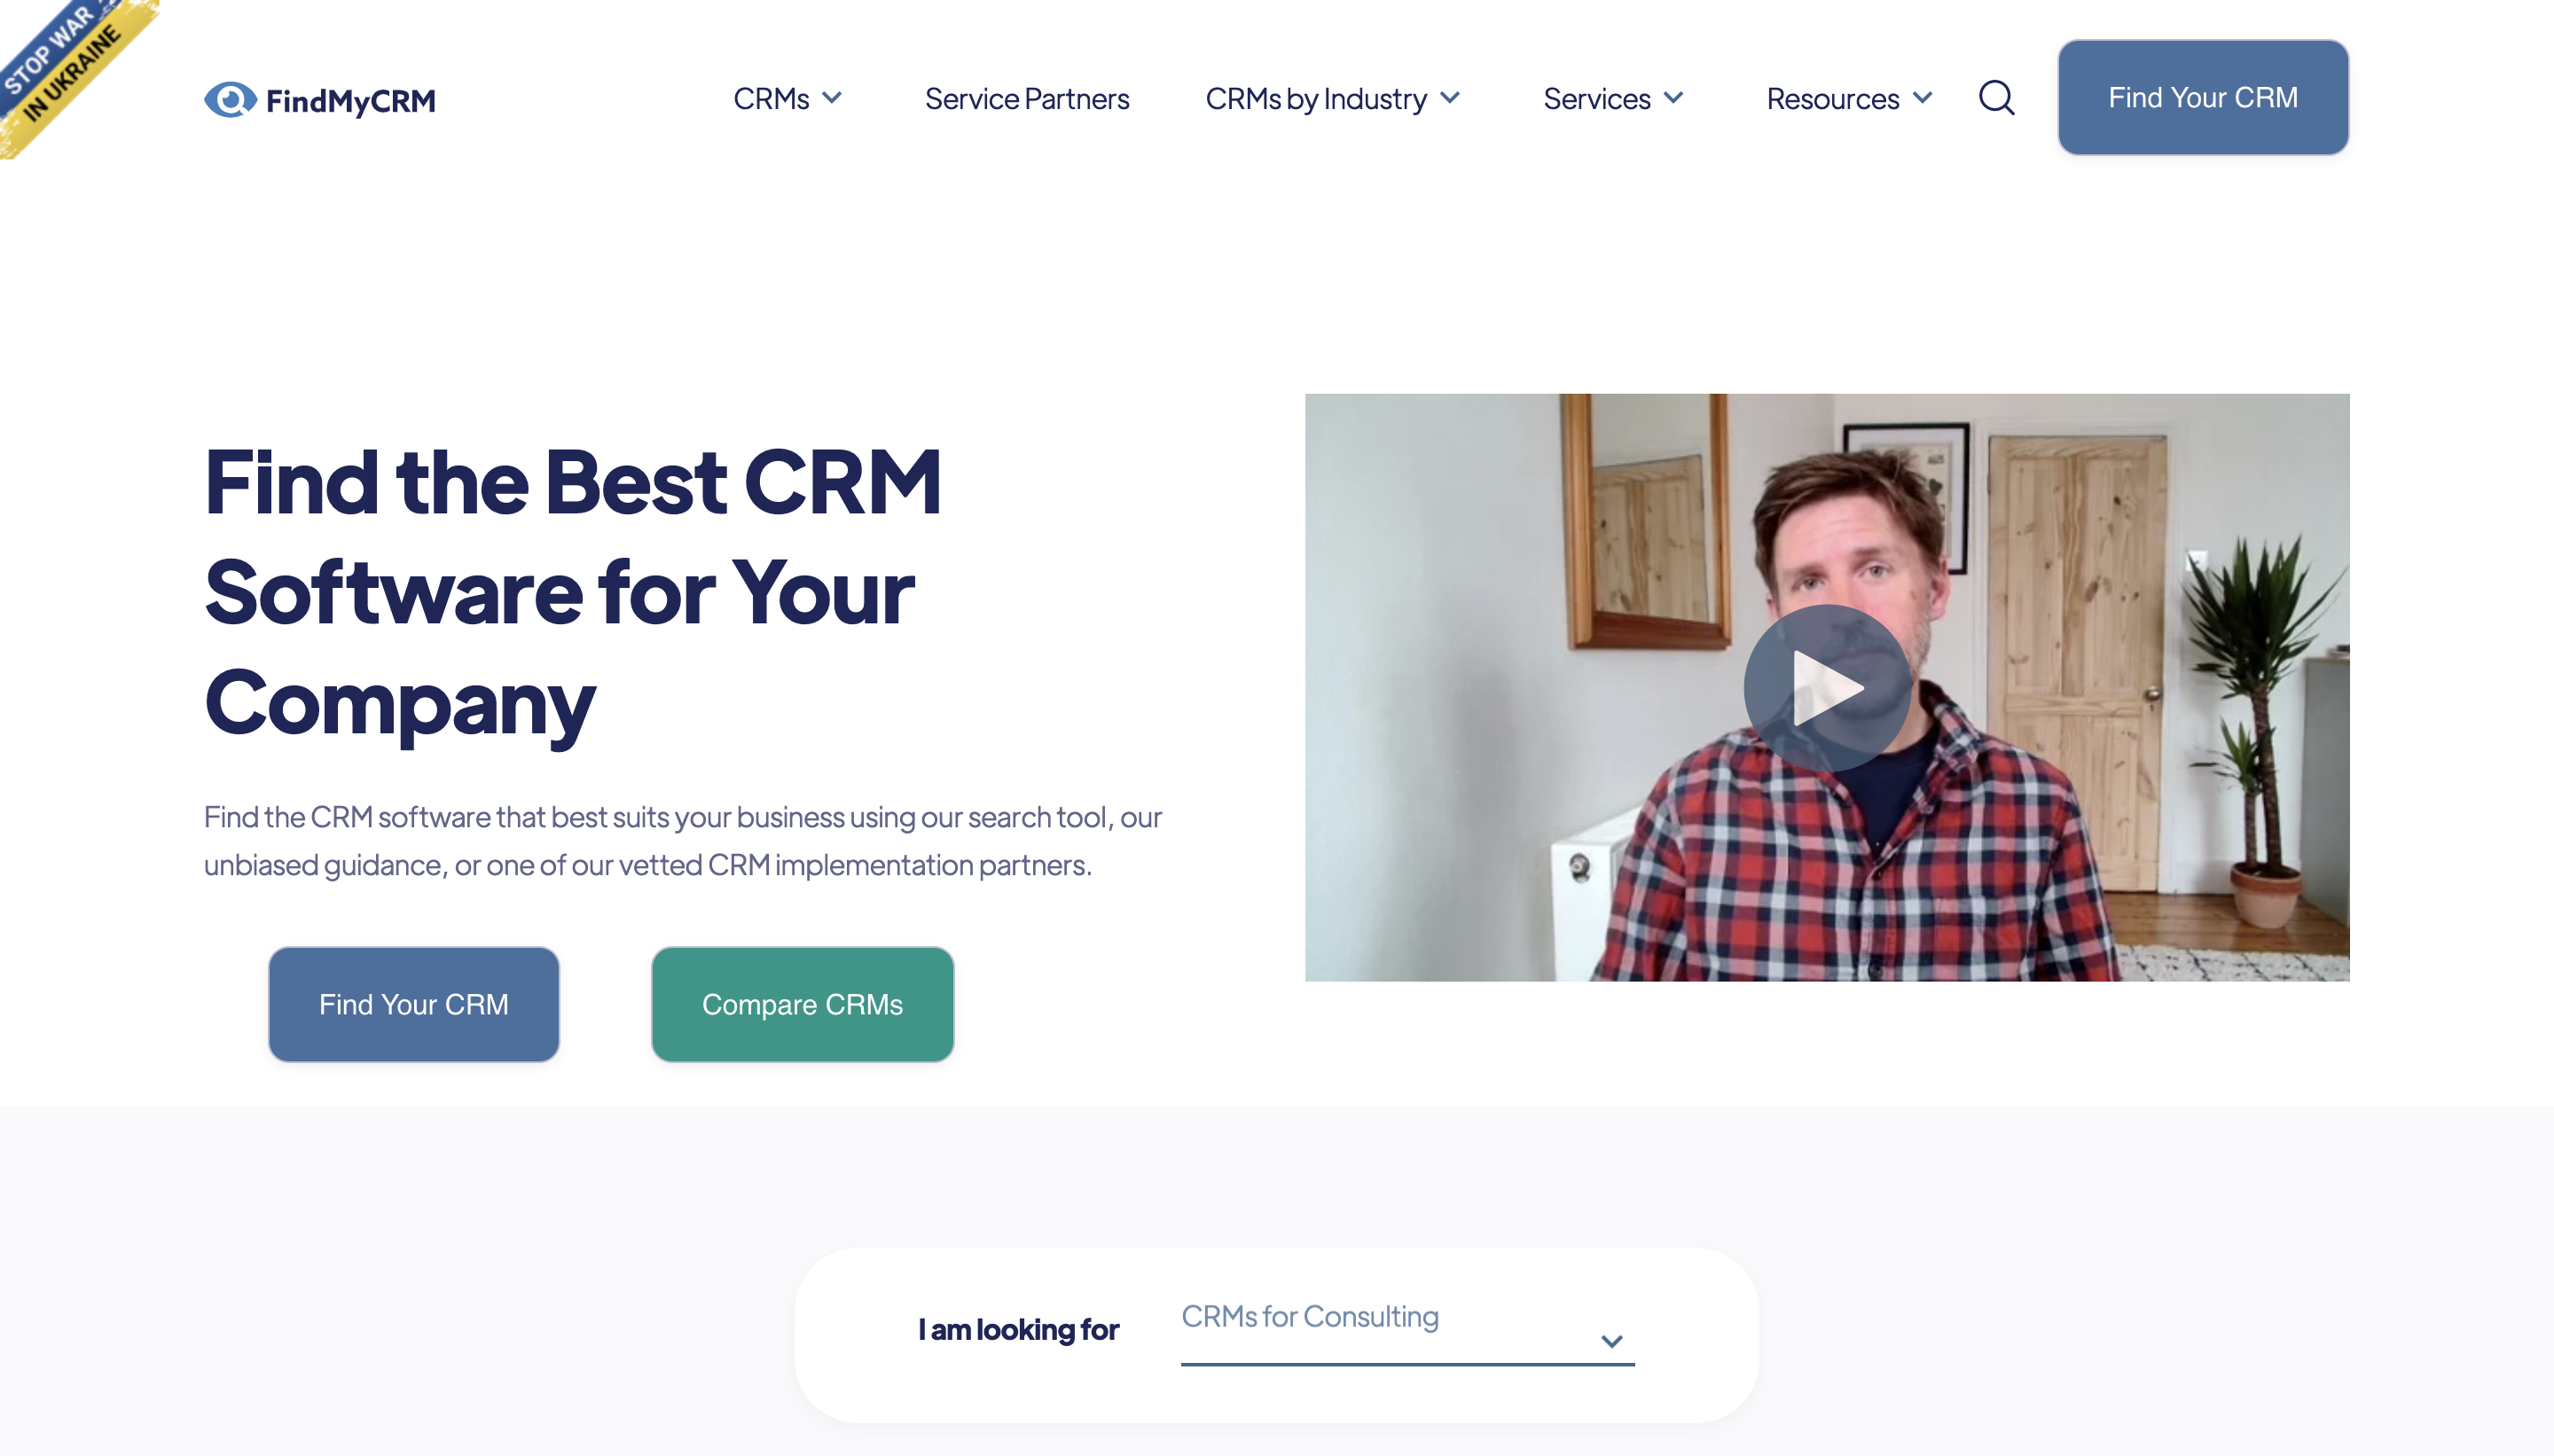Click the Find Your CRM hero button

point(414,1004)
